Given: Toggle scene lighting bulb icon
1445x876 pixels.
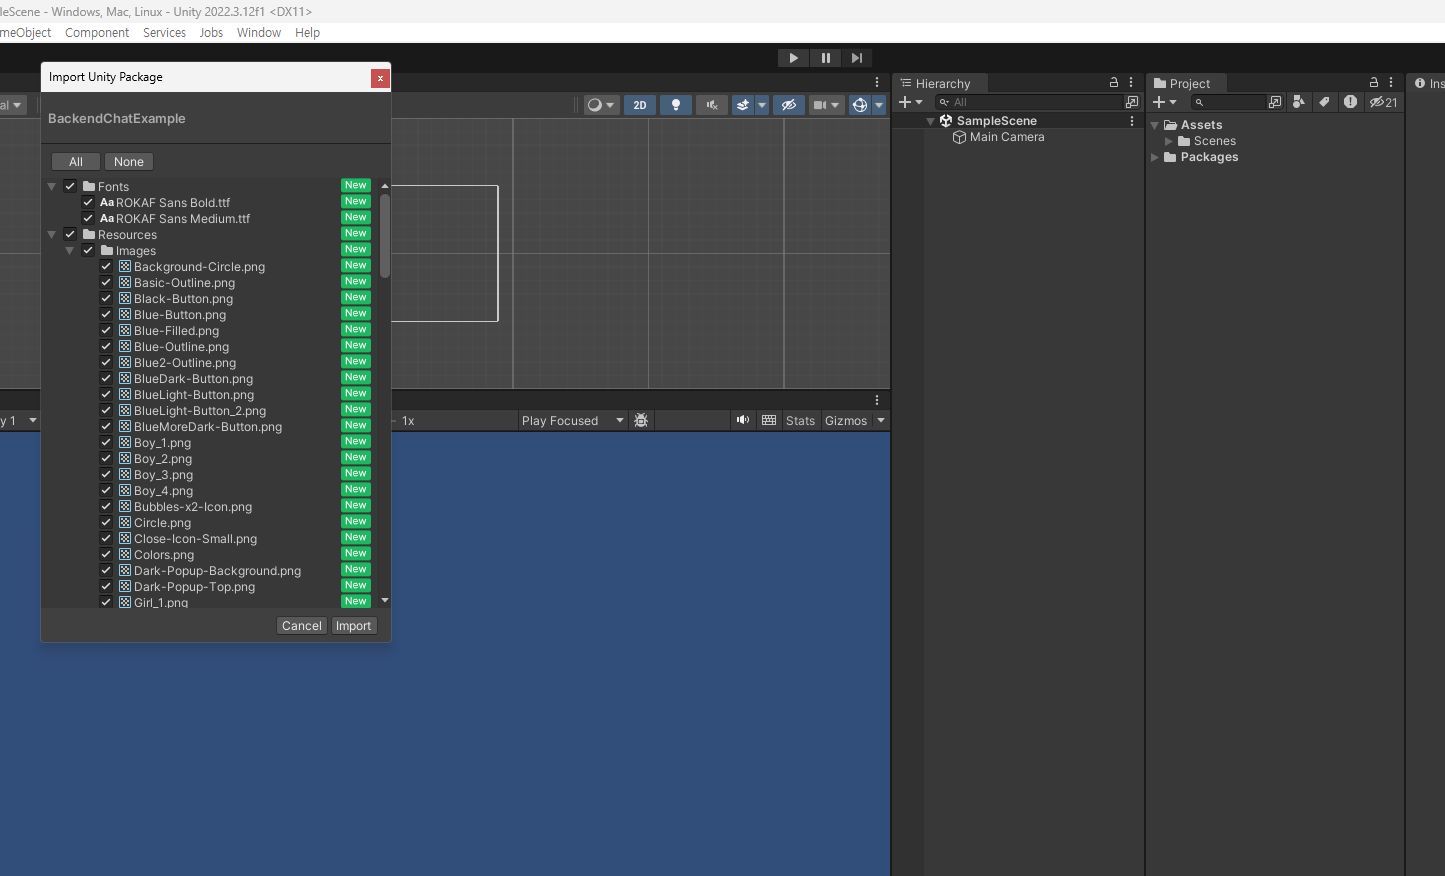Looking at the screenshot, I should [x=676, y=105].
